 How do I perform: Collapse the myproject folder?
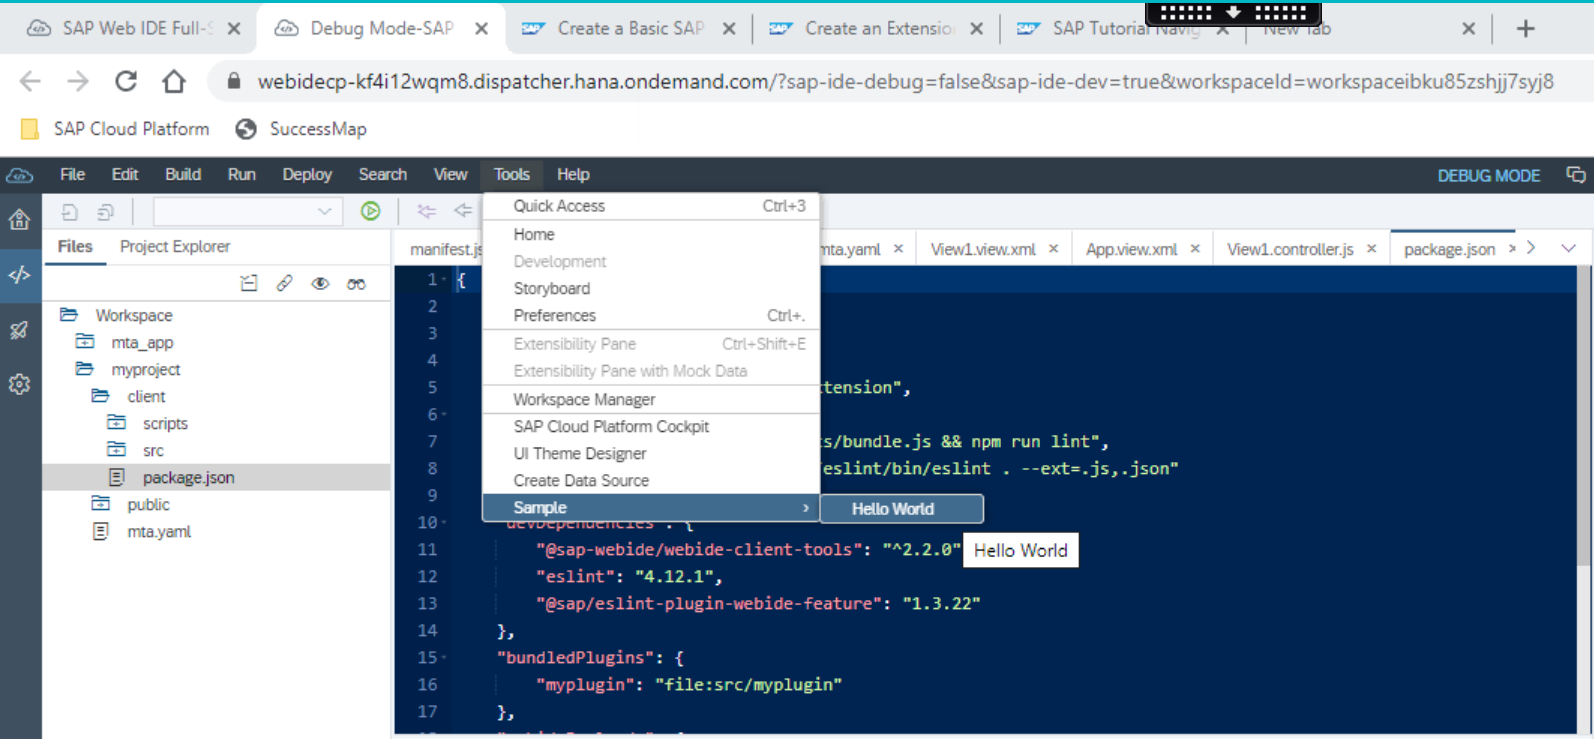[x=84, y=369]
